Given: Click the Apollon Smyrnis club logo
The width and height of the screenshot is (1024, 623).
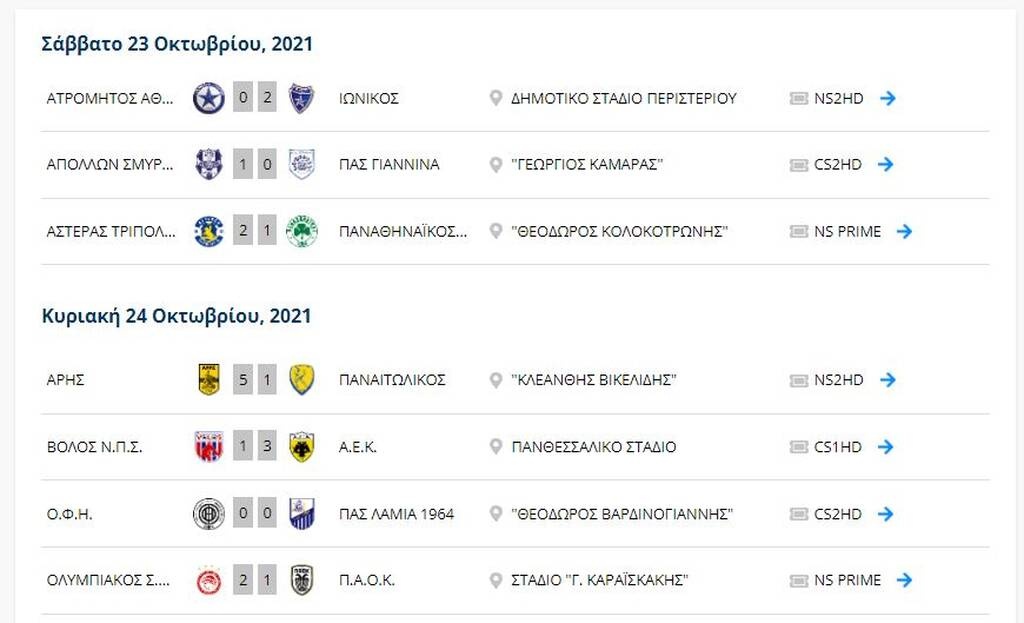Looking at the screenshot, I should (208, 164).
